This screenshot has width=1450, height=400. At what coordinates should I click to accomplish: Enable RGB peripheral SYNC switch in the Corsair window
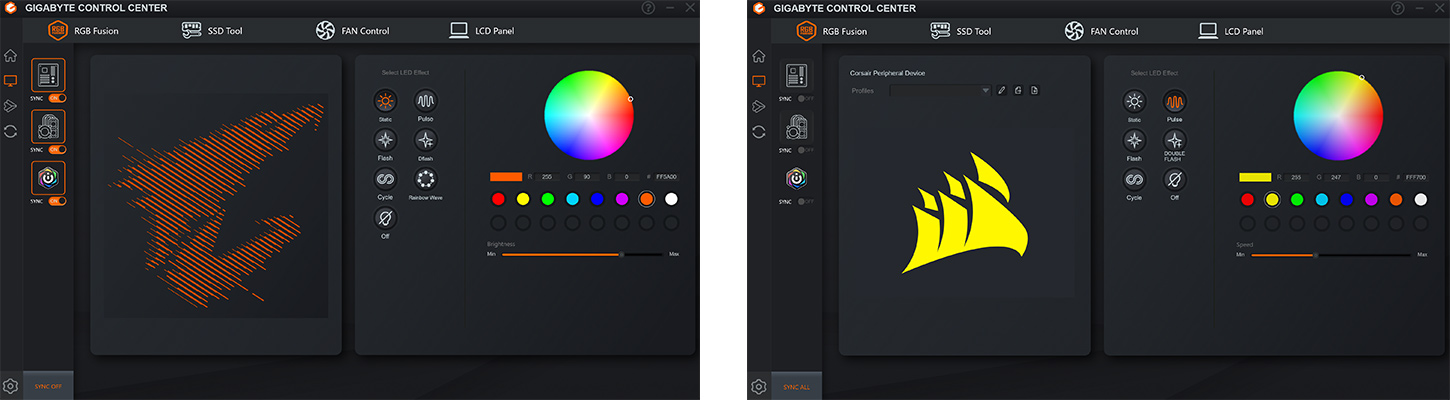[805, 201]
